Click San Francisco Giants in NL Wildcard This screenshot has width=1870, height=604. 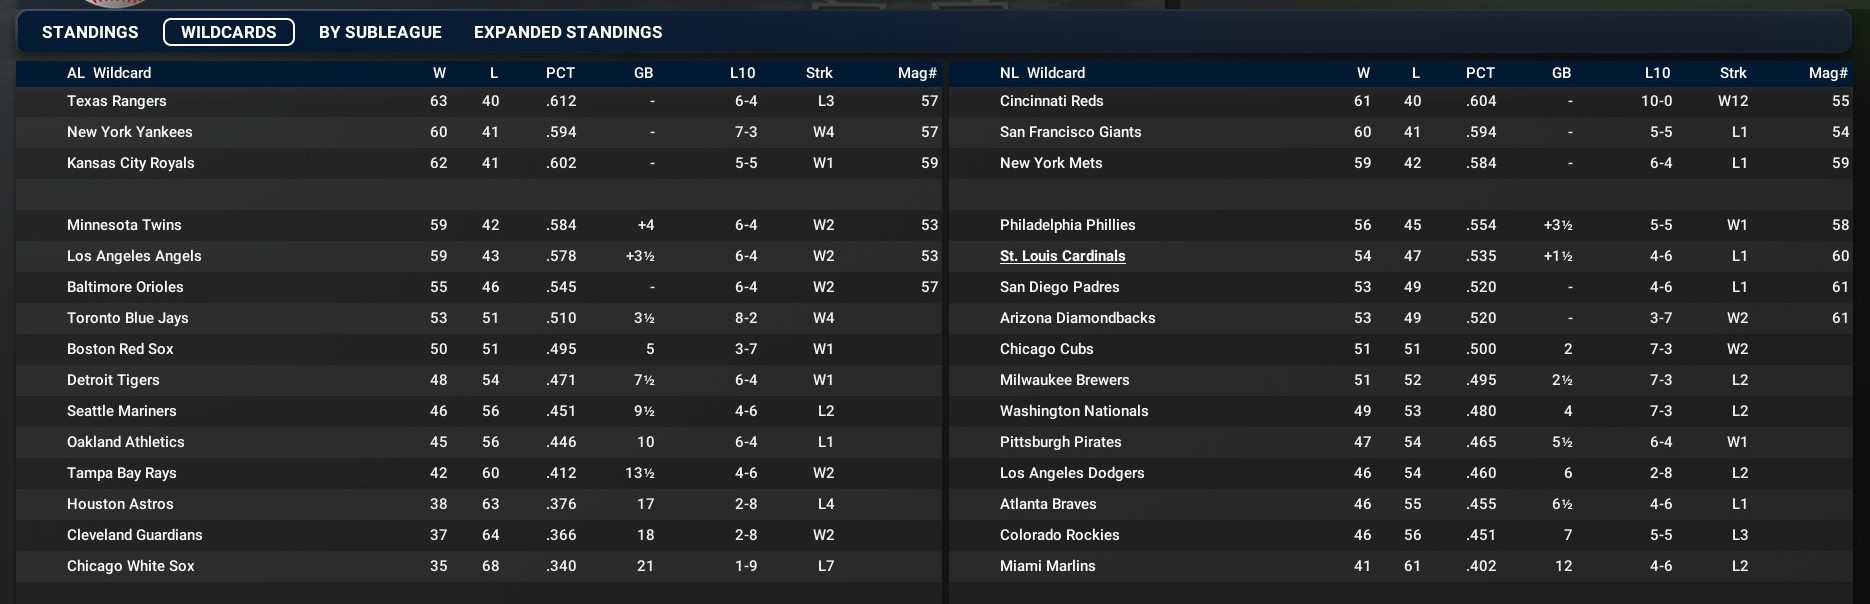1070,132
